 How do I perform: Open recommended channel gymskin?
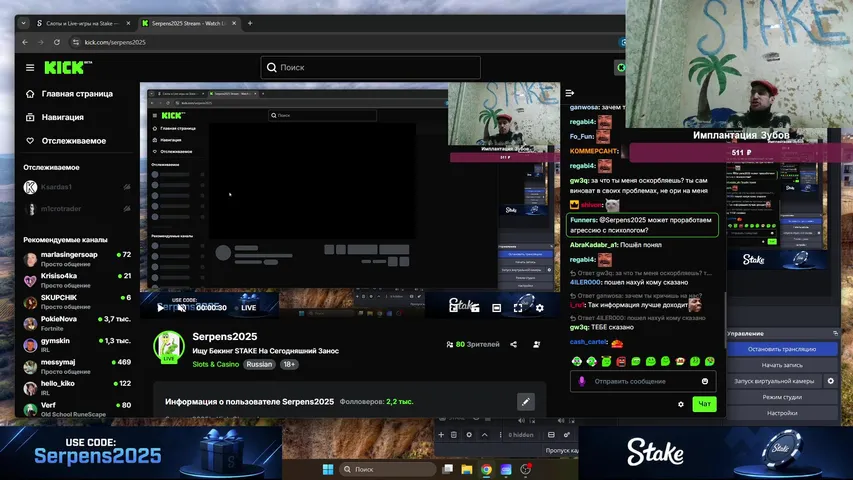point(77,345)
